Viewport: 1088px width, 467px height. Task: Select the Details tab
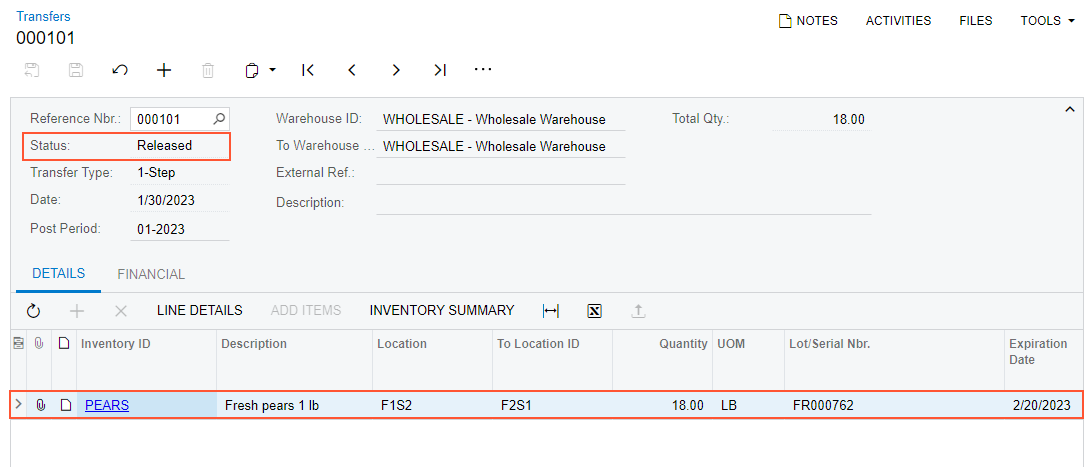tap(59, 274)
